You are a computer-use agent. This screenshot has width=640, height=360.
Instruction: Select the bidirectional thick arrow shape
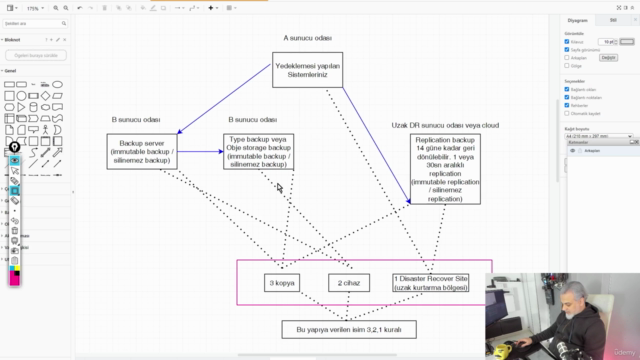pos(45,153)
